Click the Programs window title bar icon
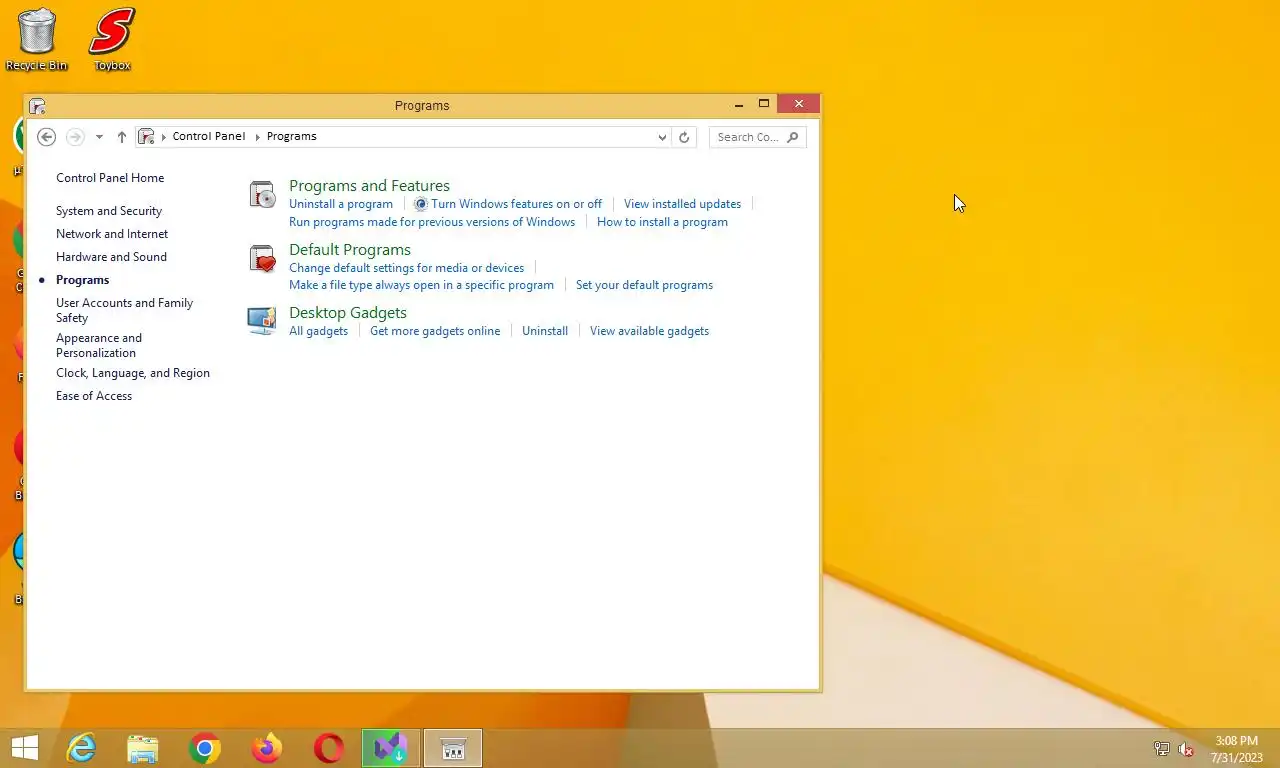Screen dimensions: 1280x768 click(x=38, y=106)
